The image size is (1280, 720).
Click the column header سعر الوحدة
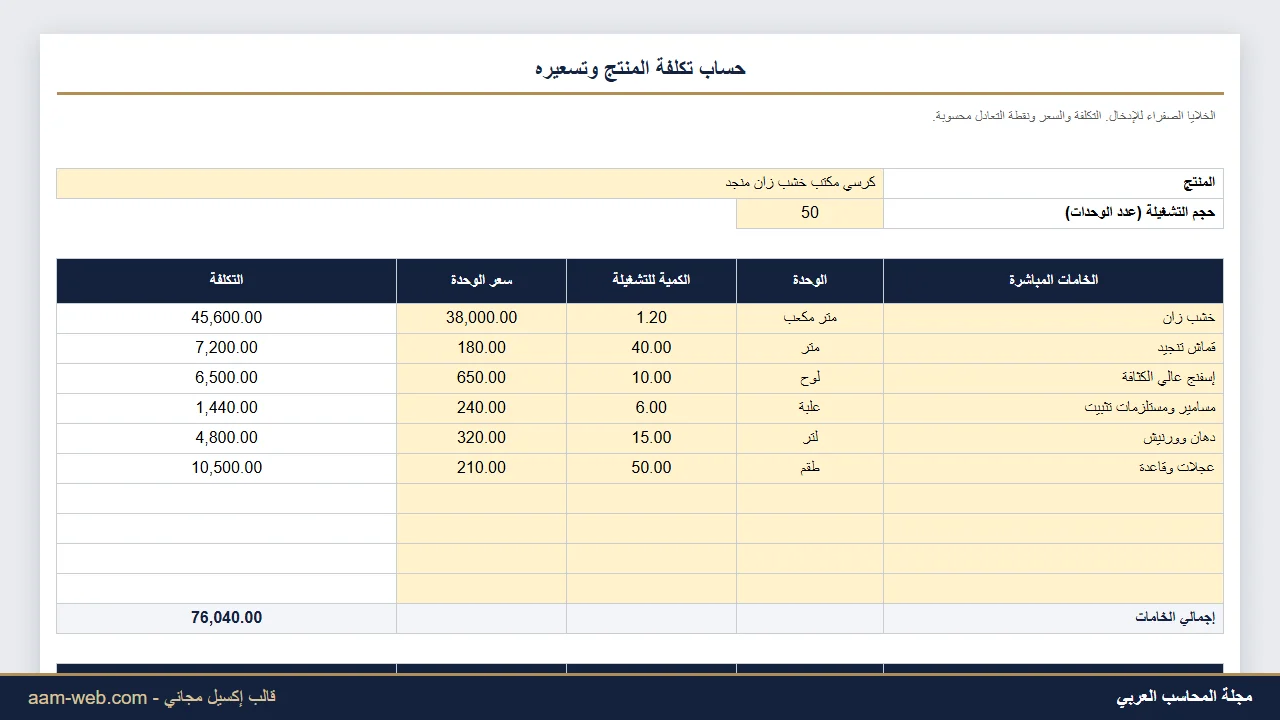coord(482,281)
